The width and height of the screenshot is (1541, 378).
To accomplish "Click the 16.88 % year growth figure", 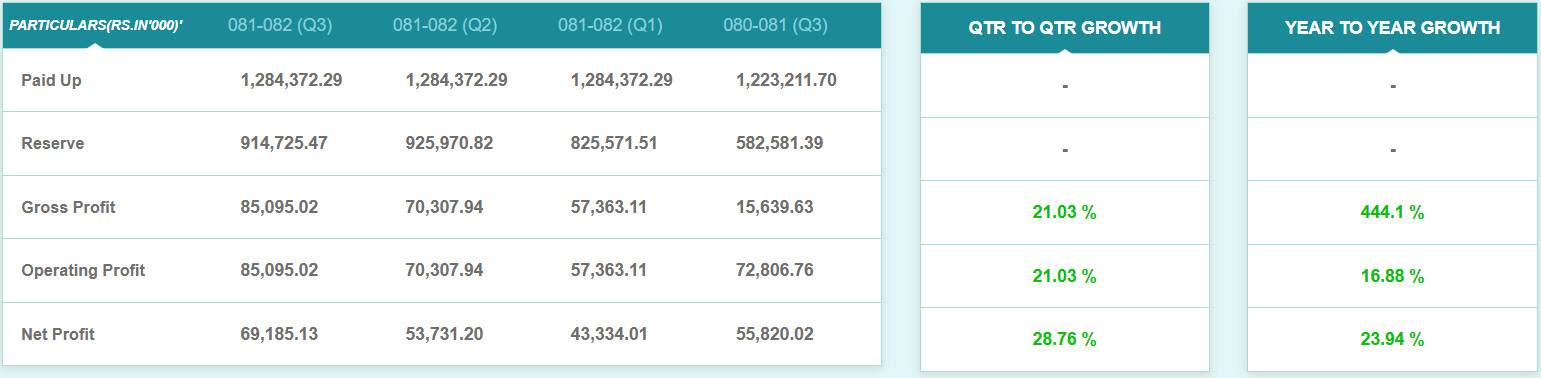I will [1393, 276].
